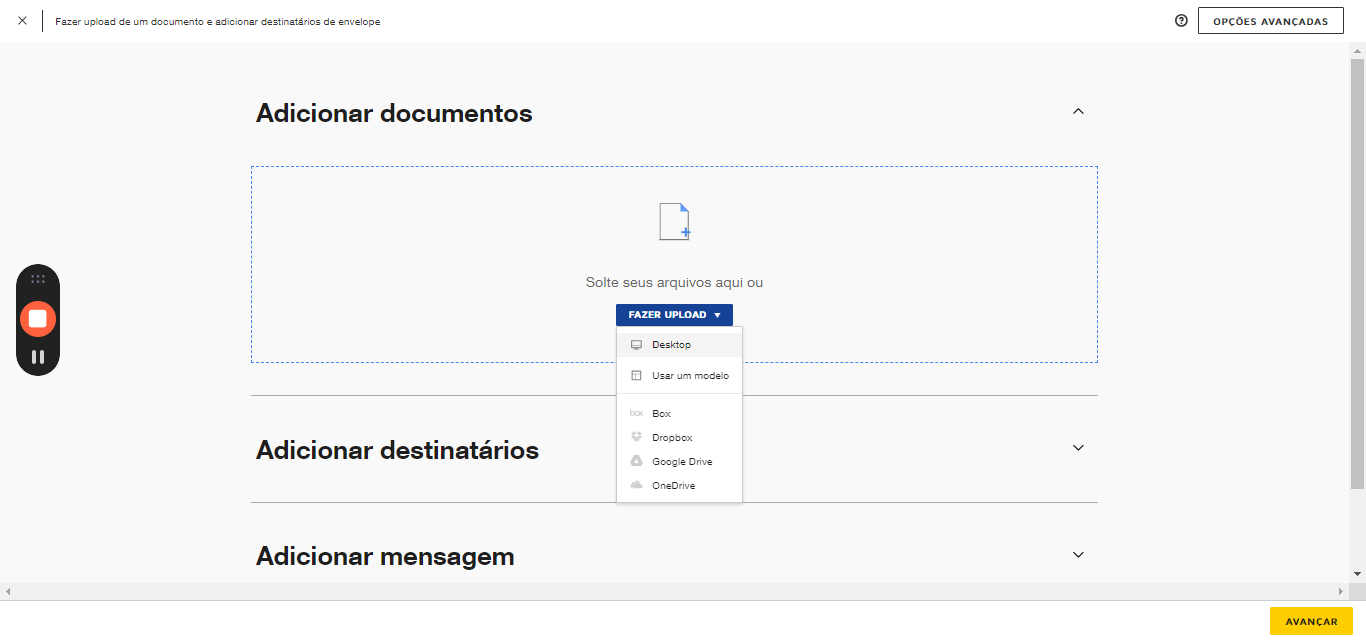Click the template icon beside Usar um modelo

coord(636,376)
